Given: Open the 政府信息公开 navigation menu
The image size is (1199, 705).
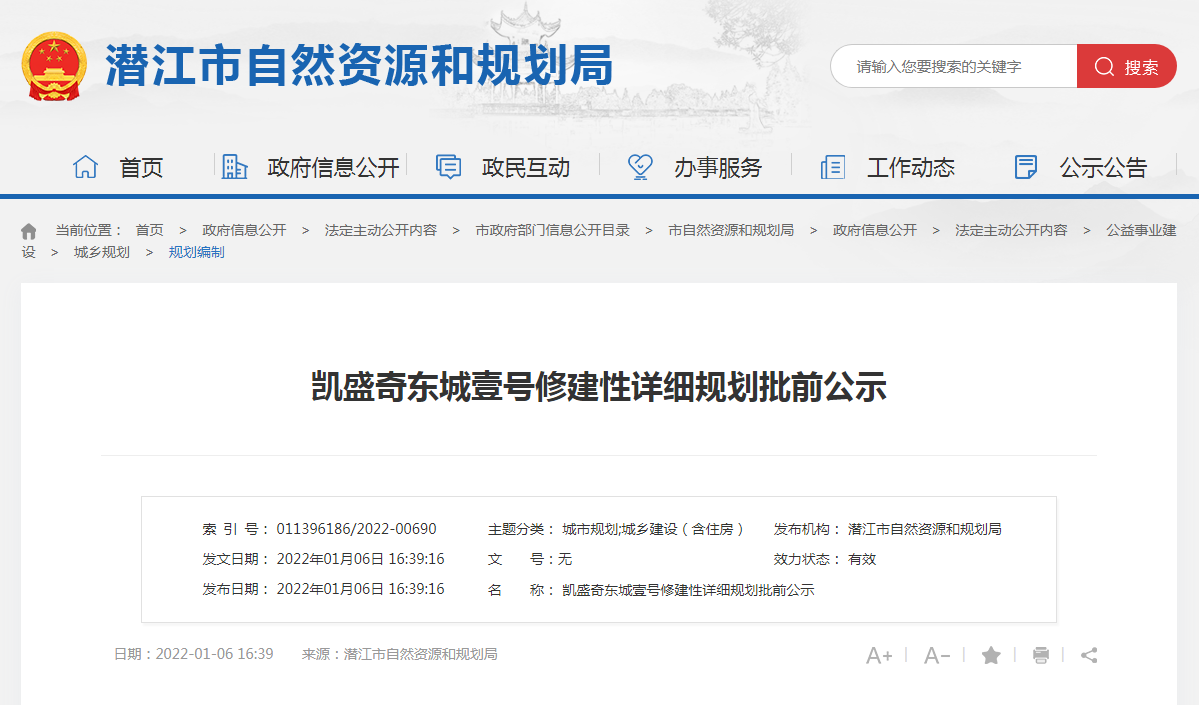Looking at the screenshot, I should pos(311,167).
